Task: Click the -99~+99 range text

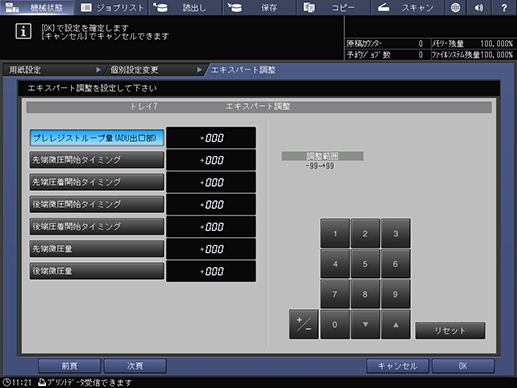Action: coord(320,166)
